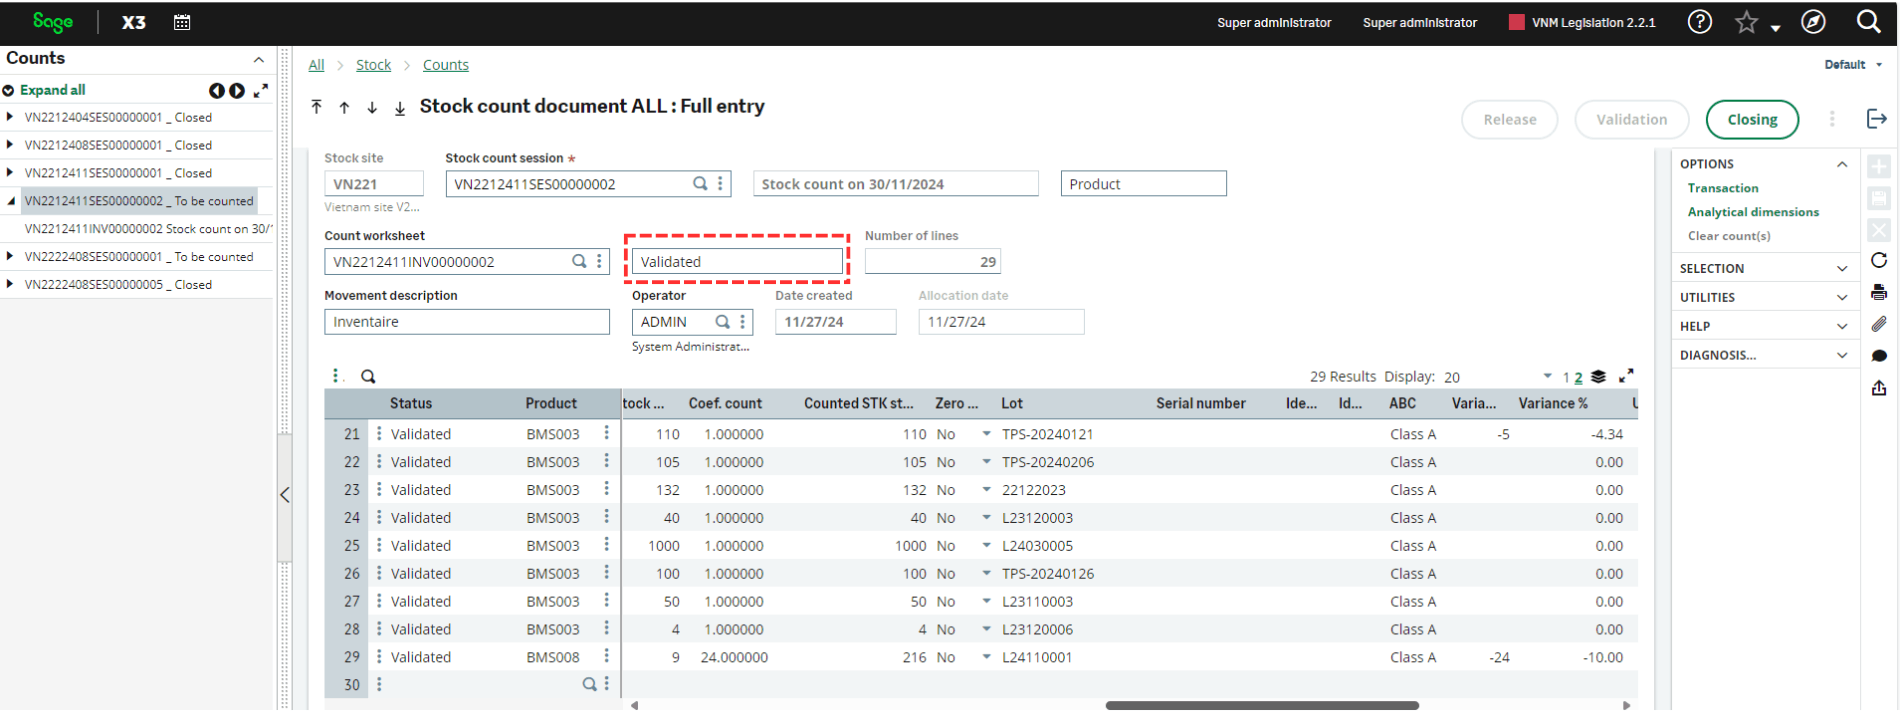Viewport: 1900px width, 720px height.
Task: Click the attachment paperclip icon
Action: pyautogui.click(x=1879, y=324)
